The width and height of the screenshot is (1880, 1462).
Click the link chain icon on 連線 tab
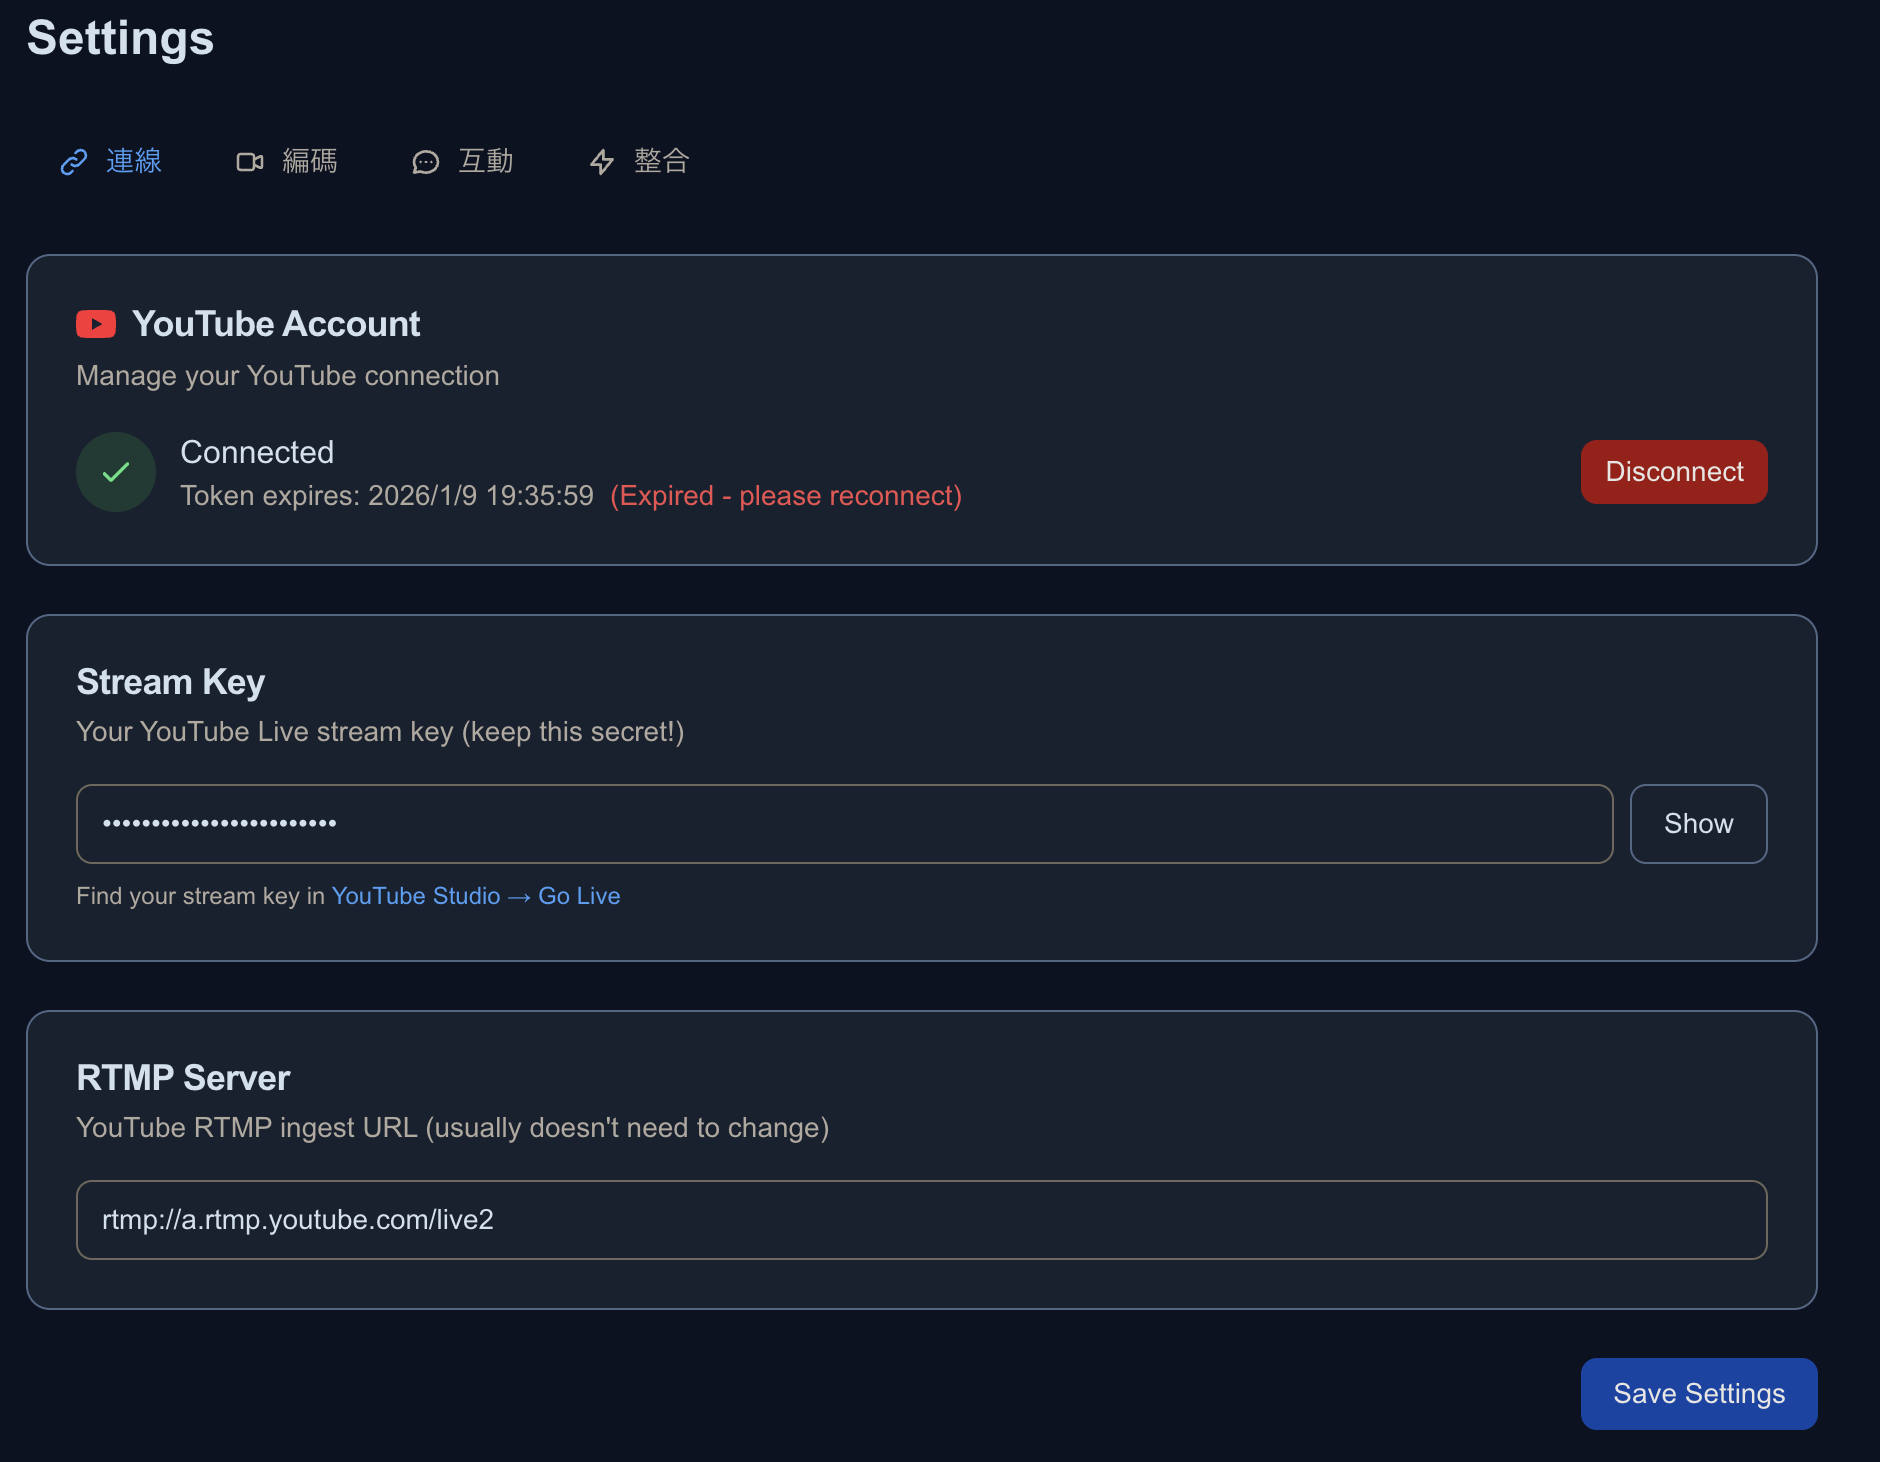click(74, 162)
